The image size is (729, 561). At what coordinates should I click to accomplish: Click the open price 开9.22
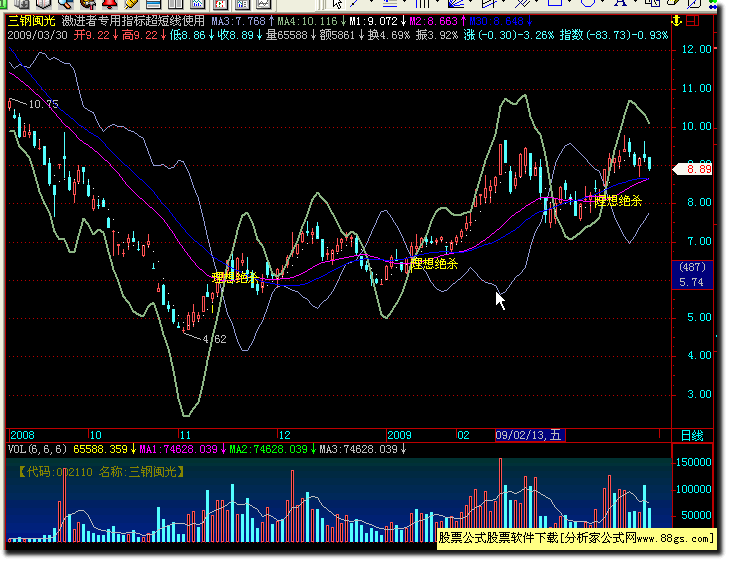(x=92, y=35)
